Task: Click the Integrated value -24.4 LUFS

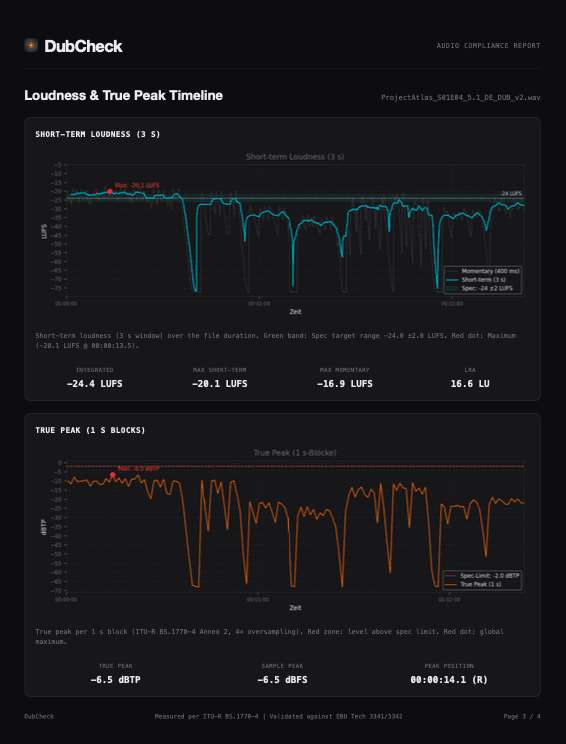Action: tap(94, 384)
